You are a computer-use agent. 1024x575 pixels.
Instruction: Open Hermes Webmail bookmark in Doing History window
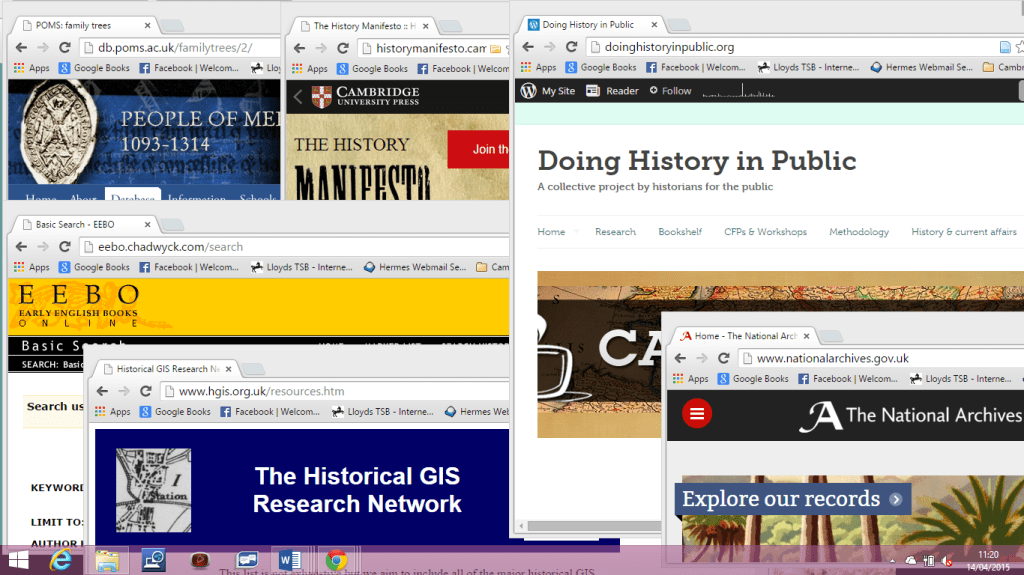pos(921,67)
